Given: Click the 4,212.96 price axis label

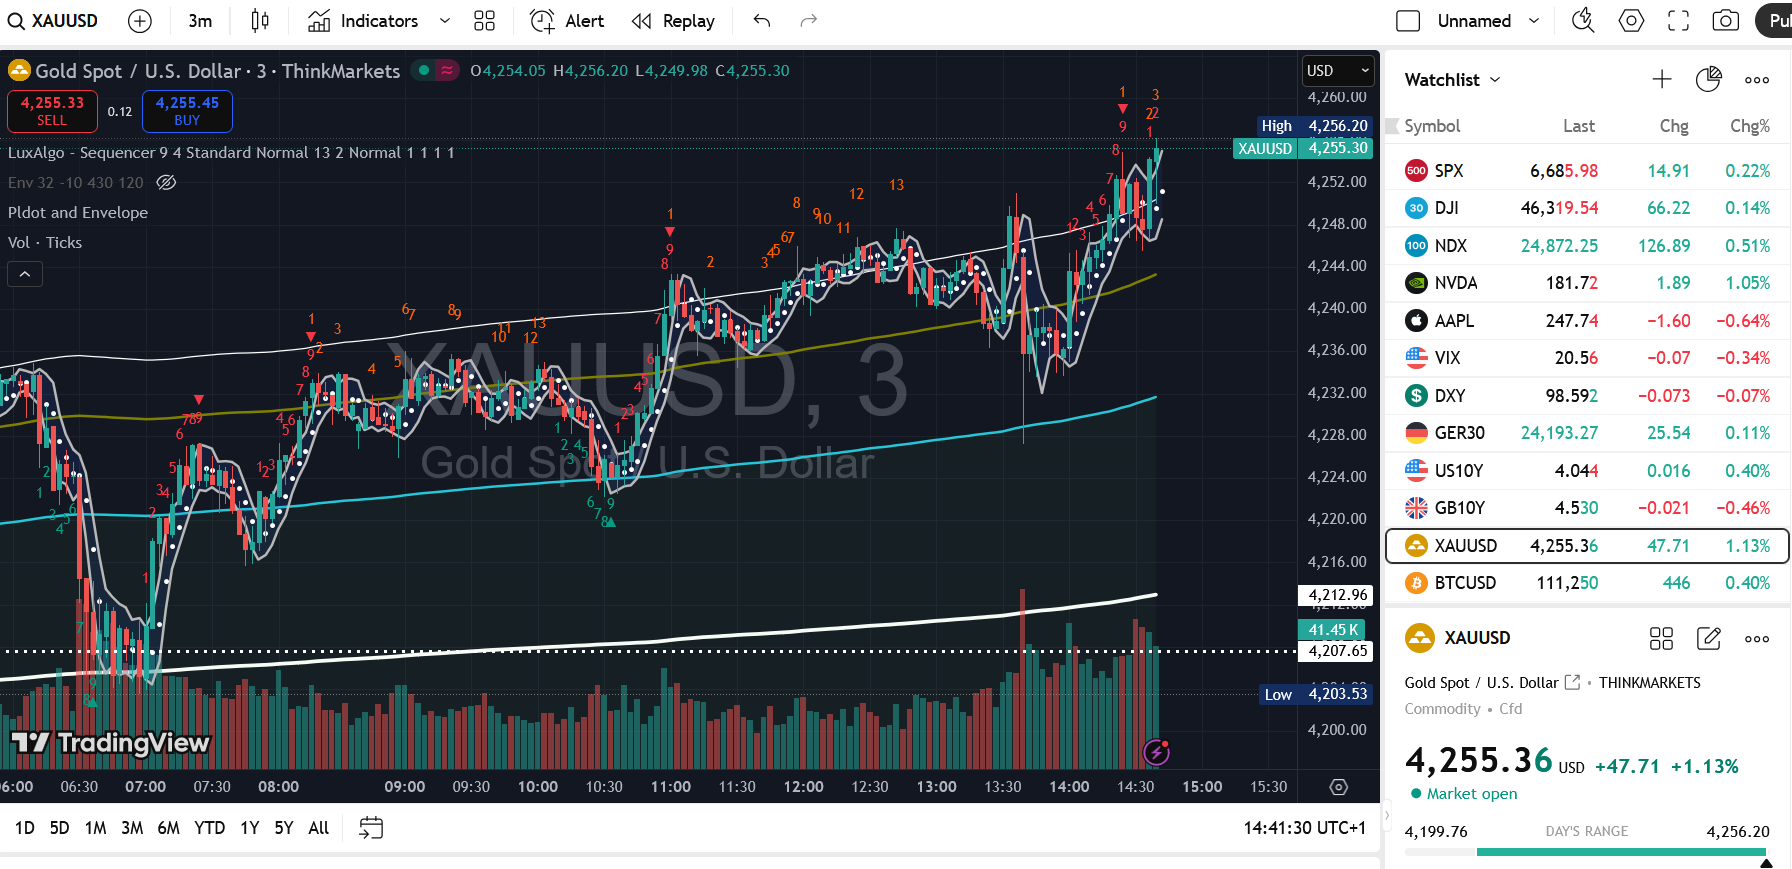Looking at the screenshot, I should pos(1337,595).
